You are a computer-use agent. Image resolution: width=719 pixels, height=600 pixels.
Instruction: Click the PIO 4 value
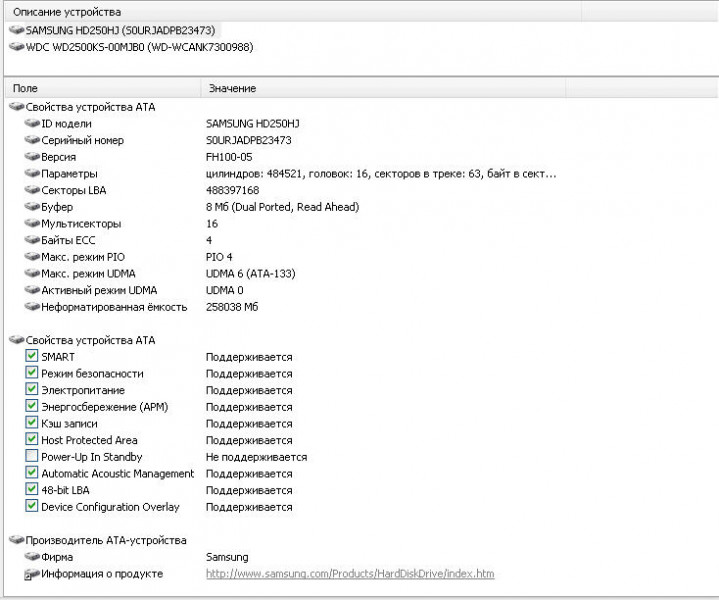(x=219, y=257)
